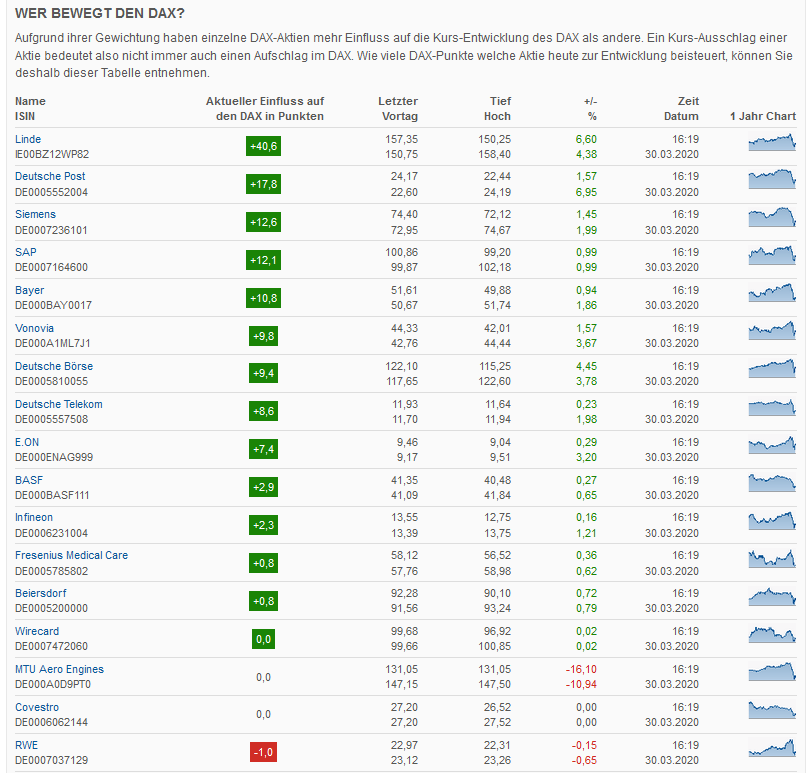View Deutsche Börse 1-year chart thumbnail
This screenshot has height=773, width=812.
point(772,369)
